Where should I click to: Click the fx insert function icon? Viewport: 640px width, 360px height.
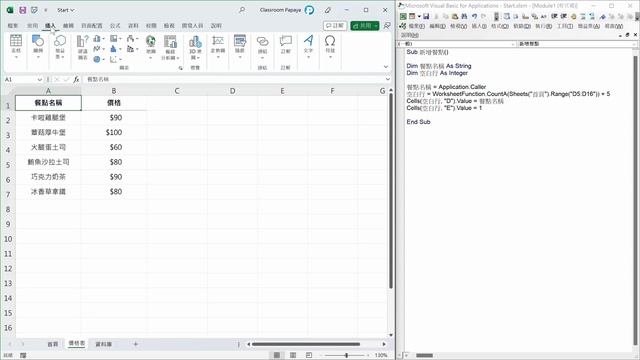pyautogui.click(x=76, y=79)
